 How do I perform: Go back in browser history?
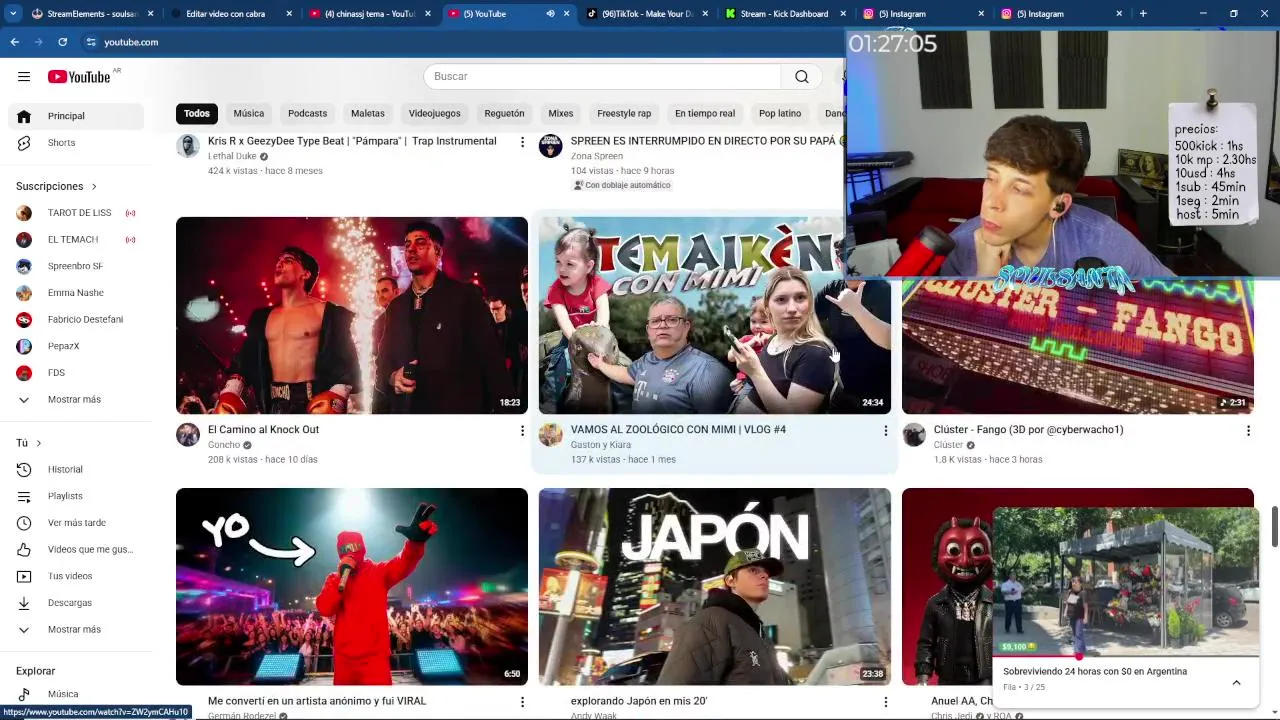(14, 42)
